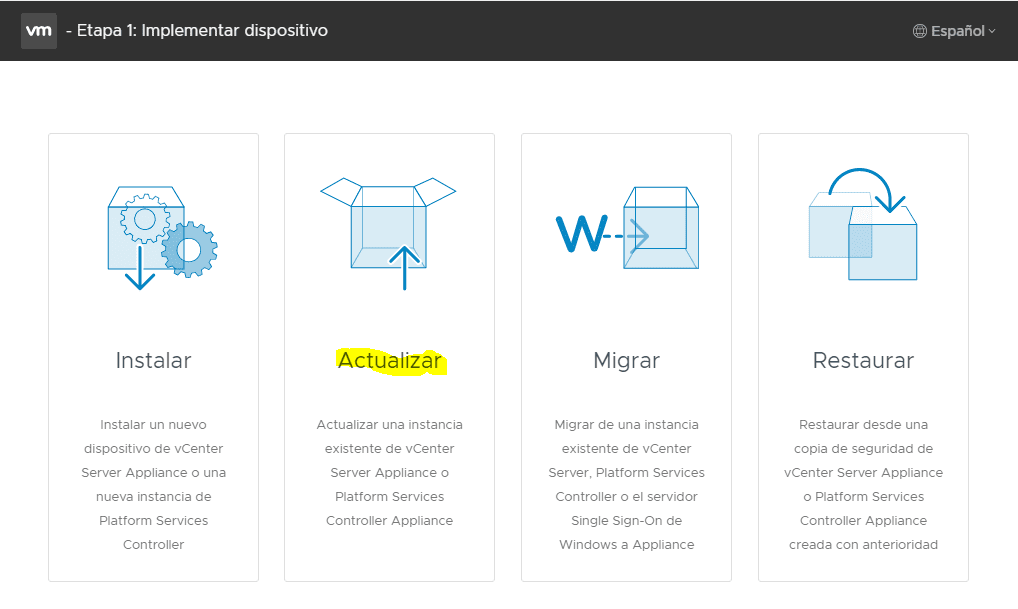
Task: Choose Migrar to migrate an existing instance
Action: (x=626, y=360)
